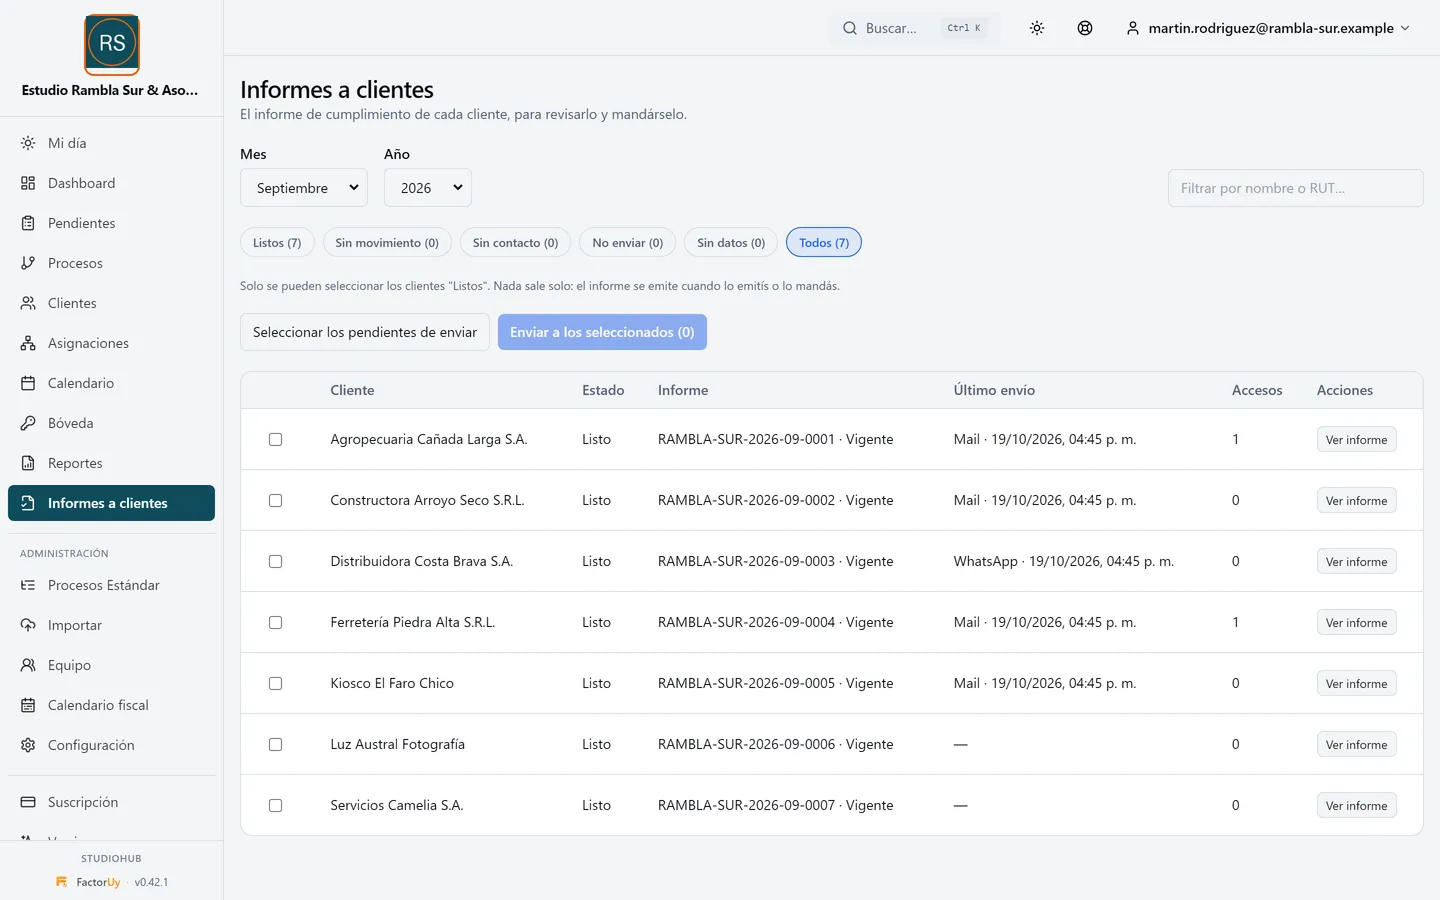
Task: Switch to the Sin contacto (0) filter
Action: click(515, 243)
